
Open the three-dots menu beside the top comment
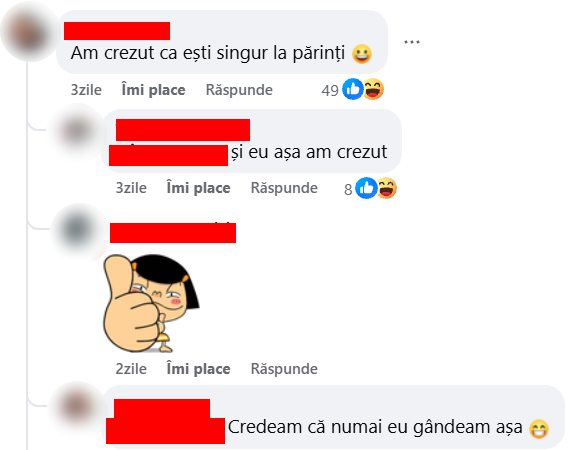412,43
